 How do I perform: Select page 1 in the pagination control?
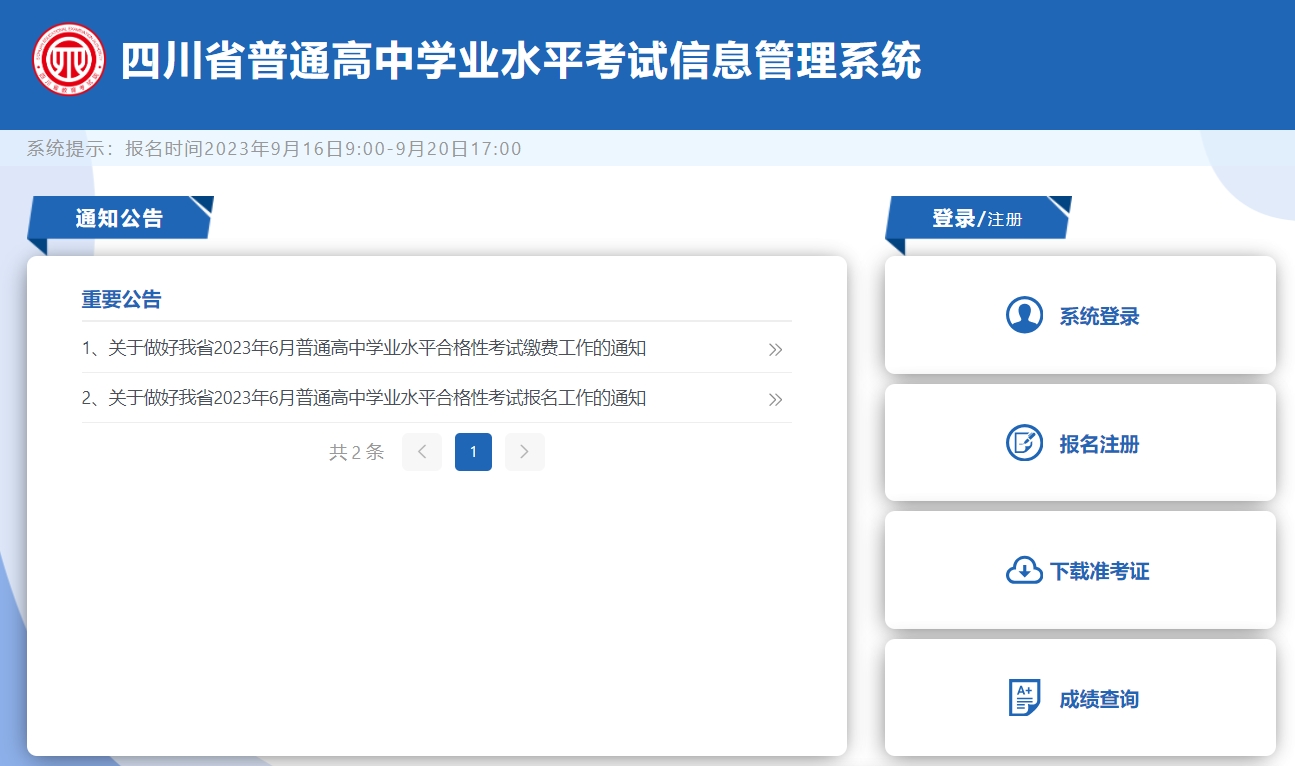click(x=473, y=452)
